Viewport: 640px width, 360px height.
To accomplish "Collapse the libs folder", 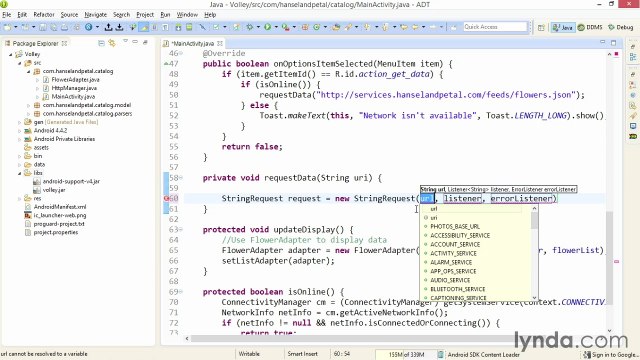I will (x=19, y=173).
